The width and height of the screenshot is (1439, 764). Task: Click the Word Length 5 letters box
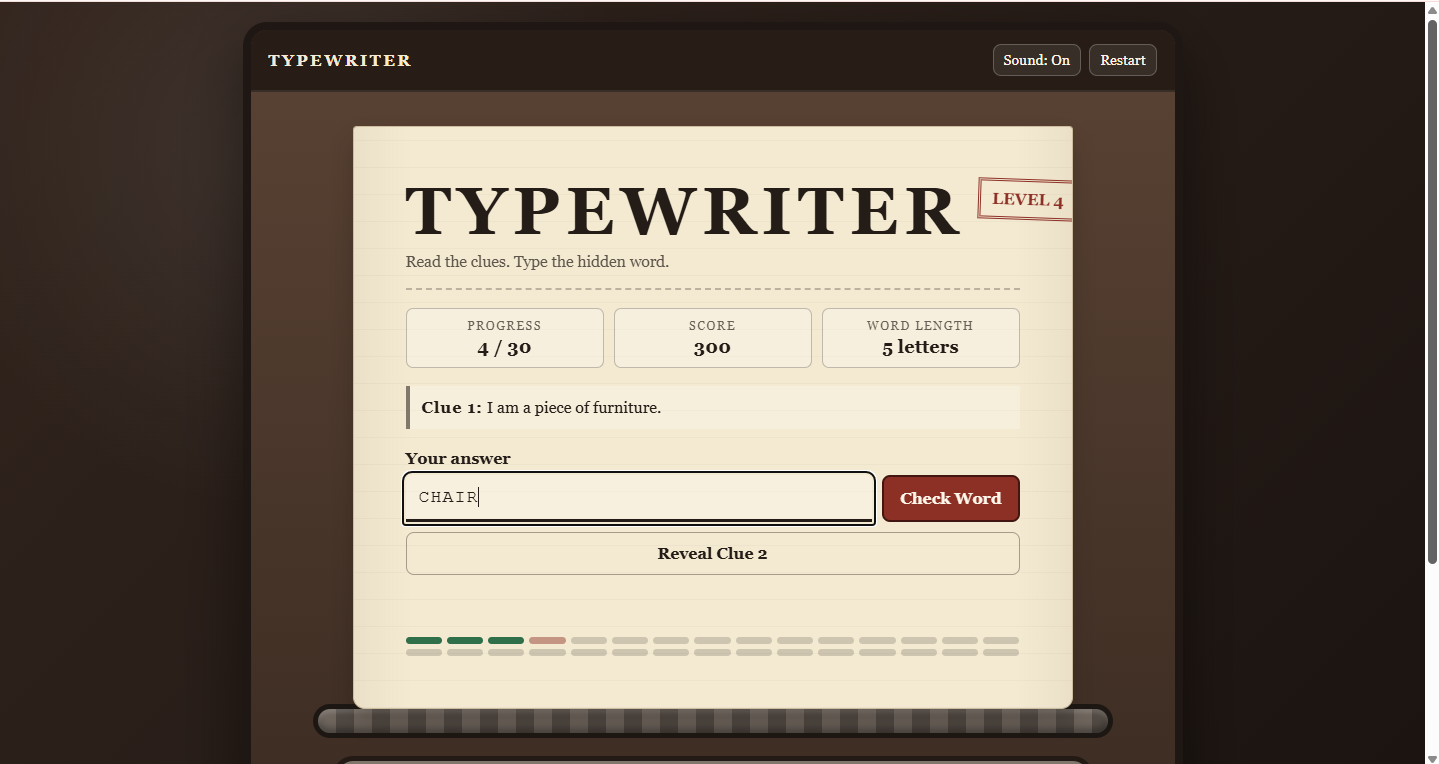pos(921,338)
